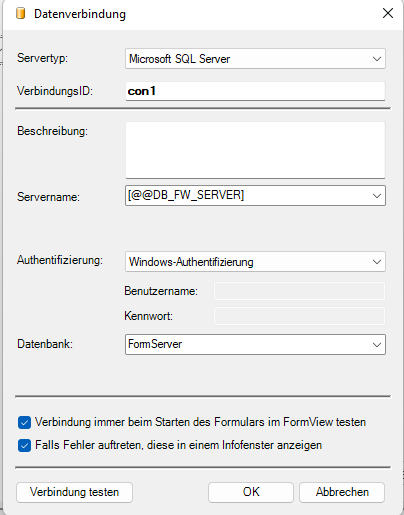The width and height of the screenshot is (404, 515).
Task: Open the Servertyp dropdown arrow
Action: click(x=377, y=59)
